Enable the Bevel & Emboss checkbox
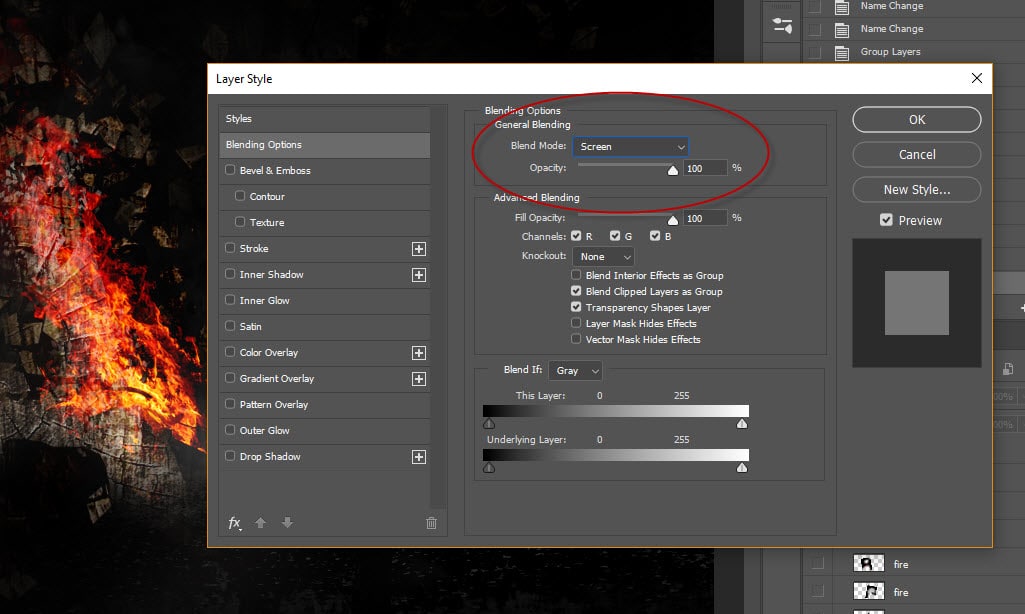This screenshot has width=1025, height=614. (x=231, y=171)
